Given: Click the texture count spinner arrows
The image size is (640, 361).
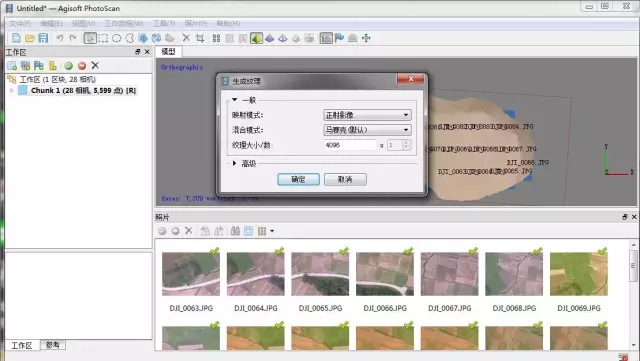Looking at the screenshot, I should pos(406,145).
